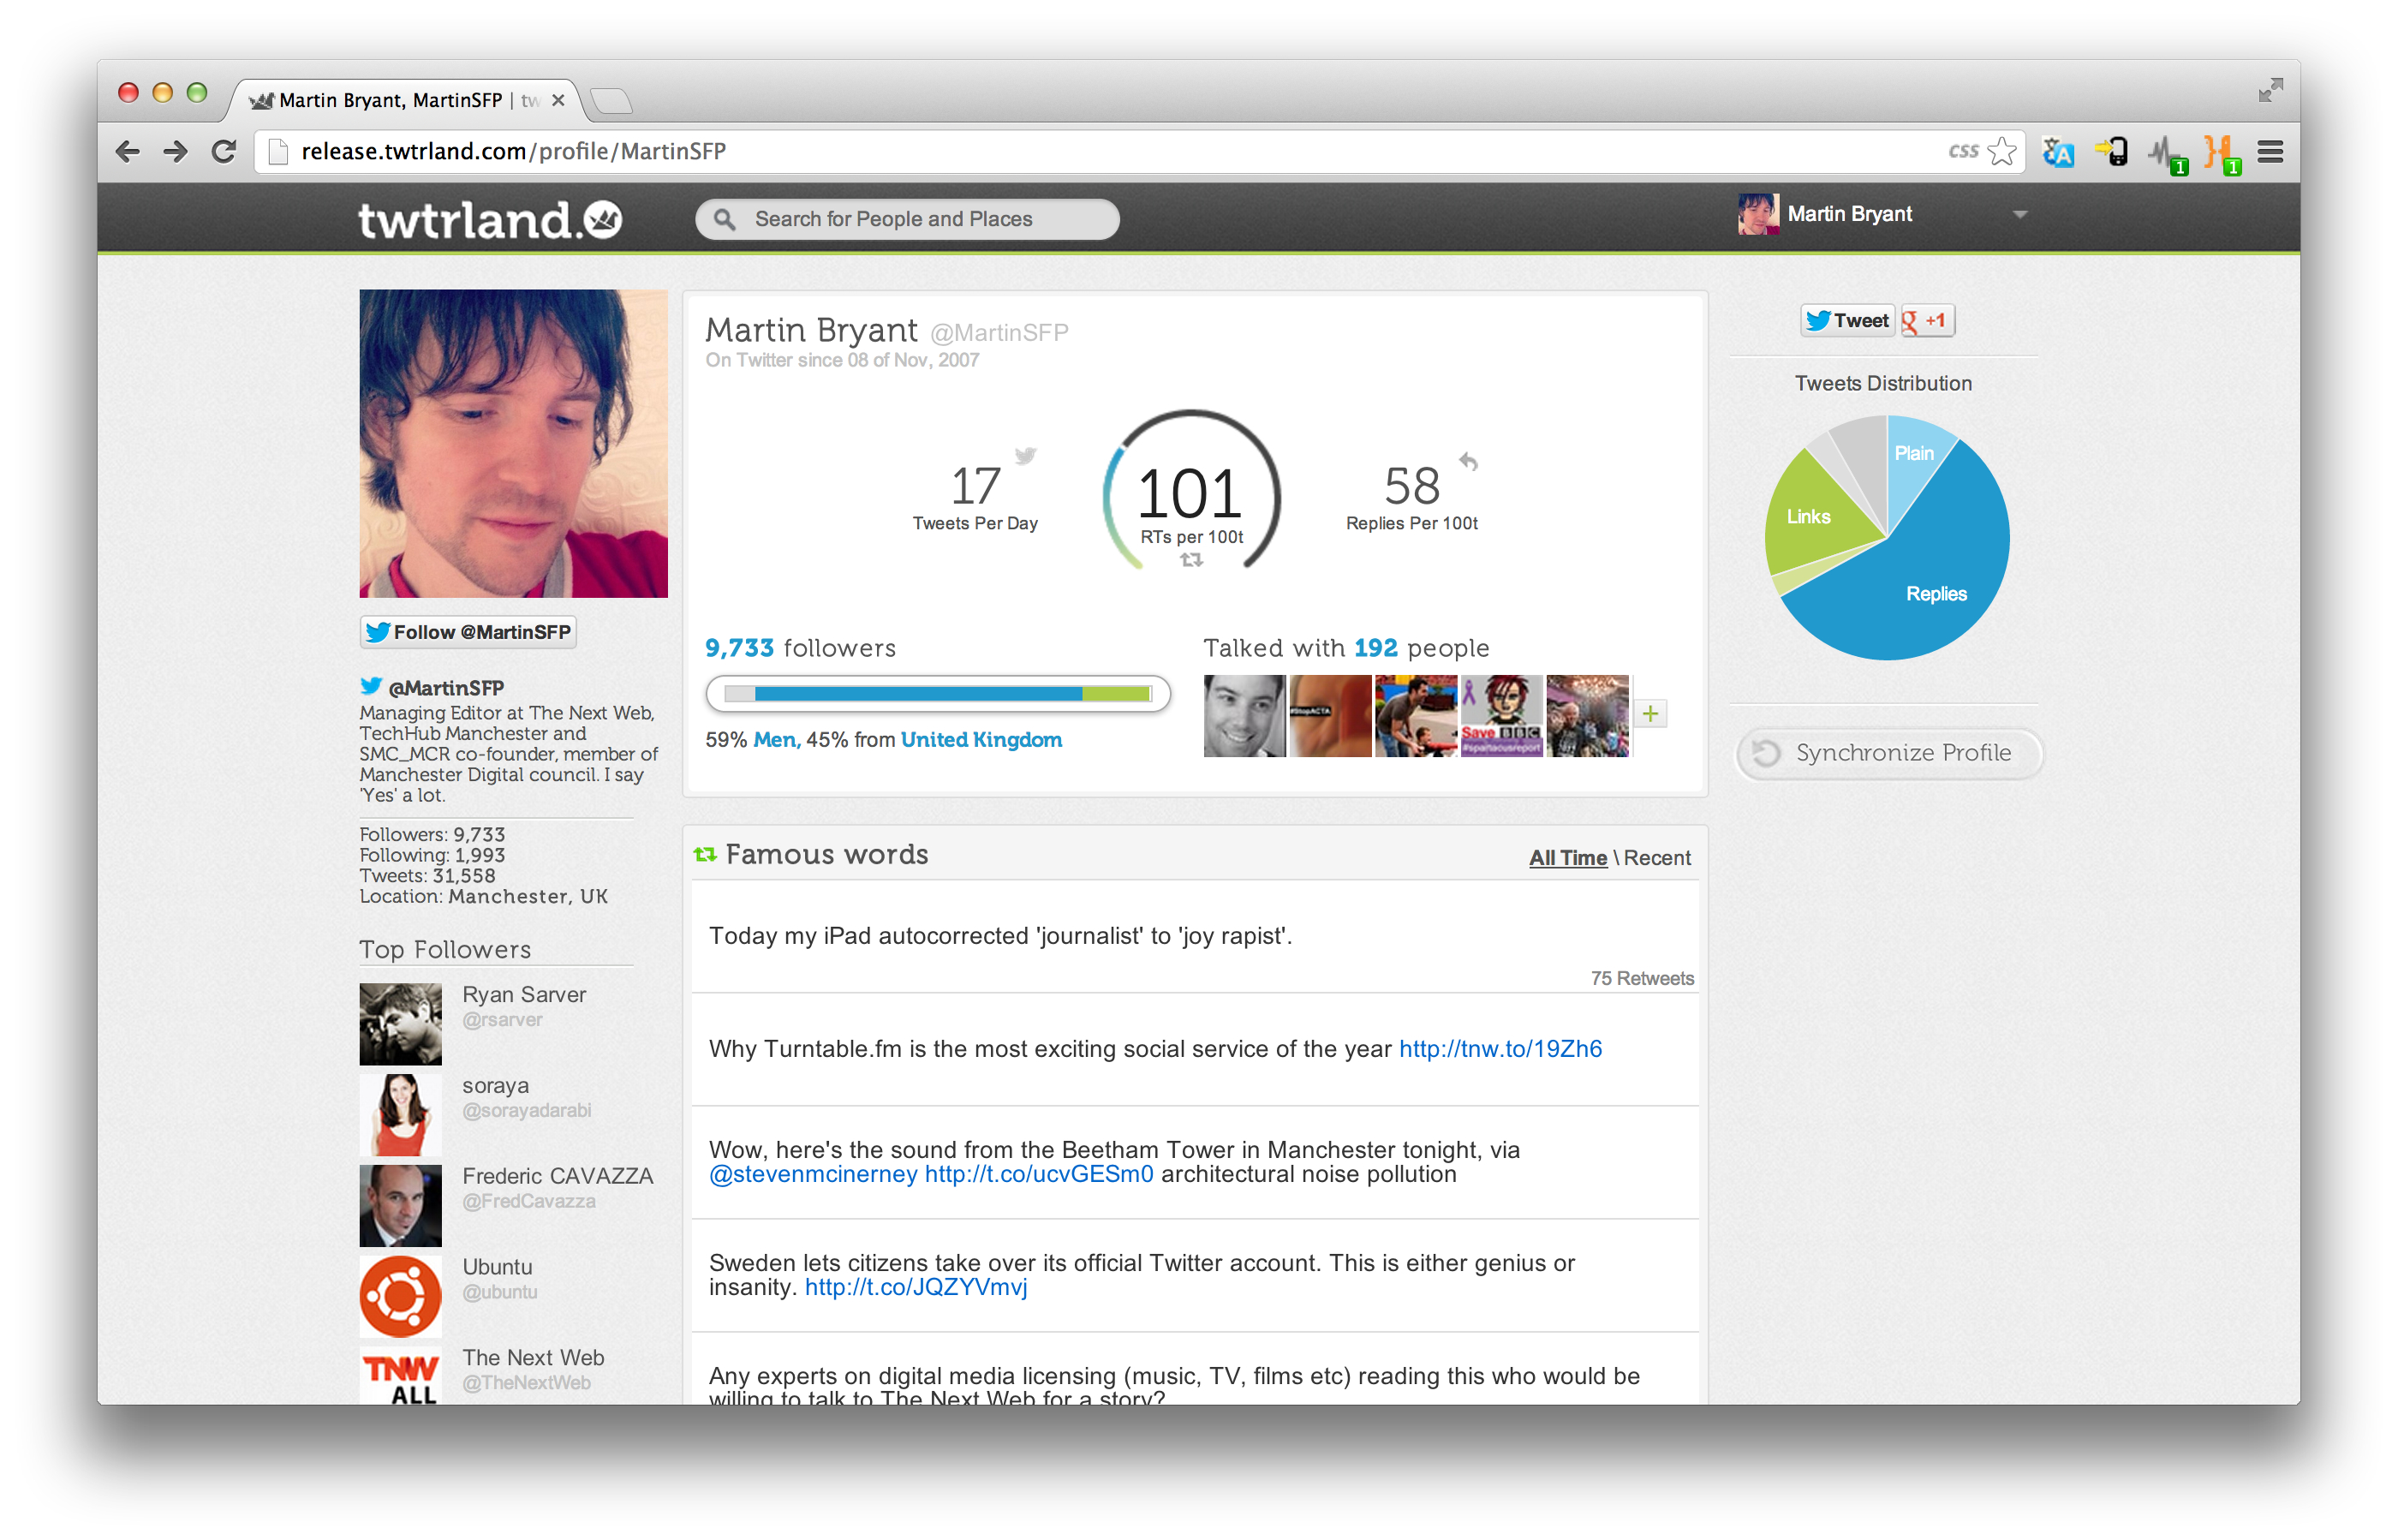The height and width of the screenshot is (1540, 2398).
Task: Open The Next Web TNW logo
Action: [400, 1377]
